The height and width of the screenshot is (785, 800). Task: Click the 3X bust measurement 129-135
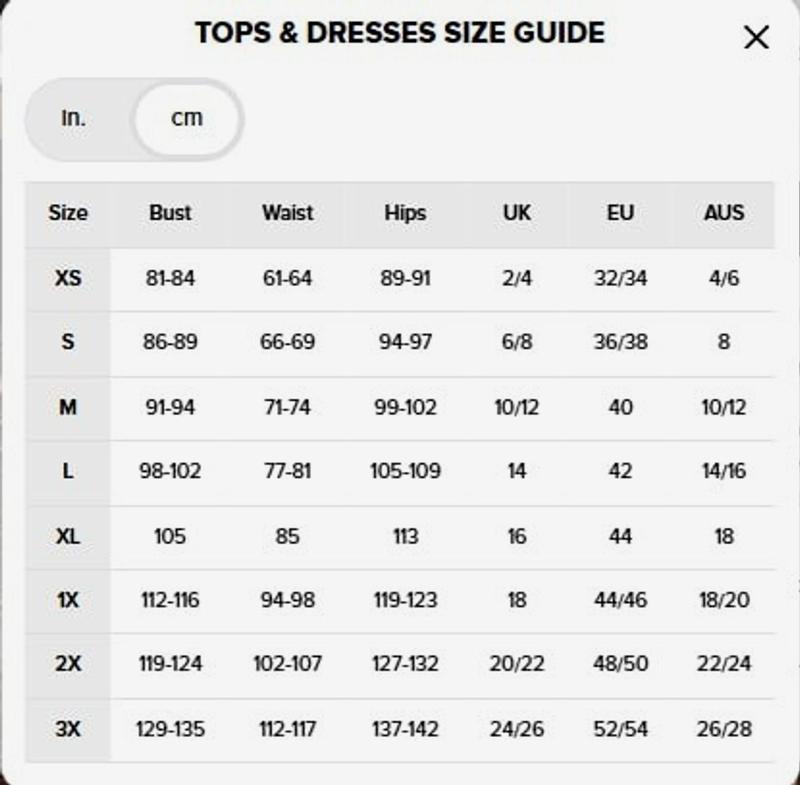tap(170, 729)
